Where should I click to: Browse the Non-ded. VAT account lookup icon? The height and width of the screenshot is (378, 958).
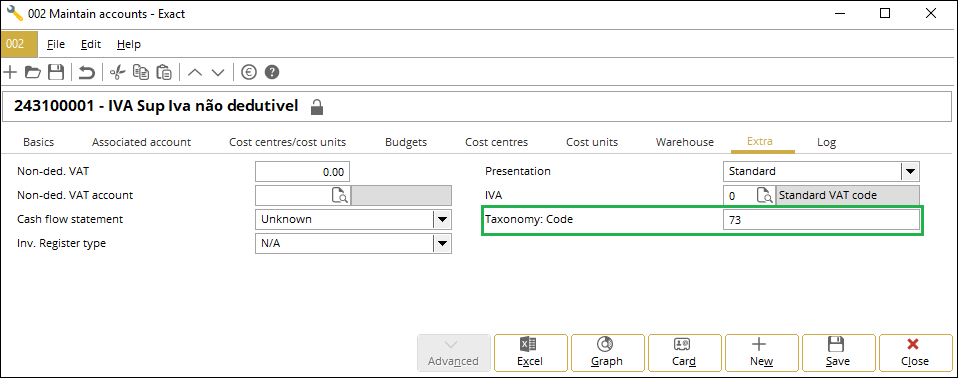pyautogui.click(x=340, y=195)
